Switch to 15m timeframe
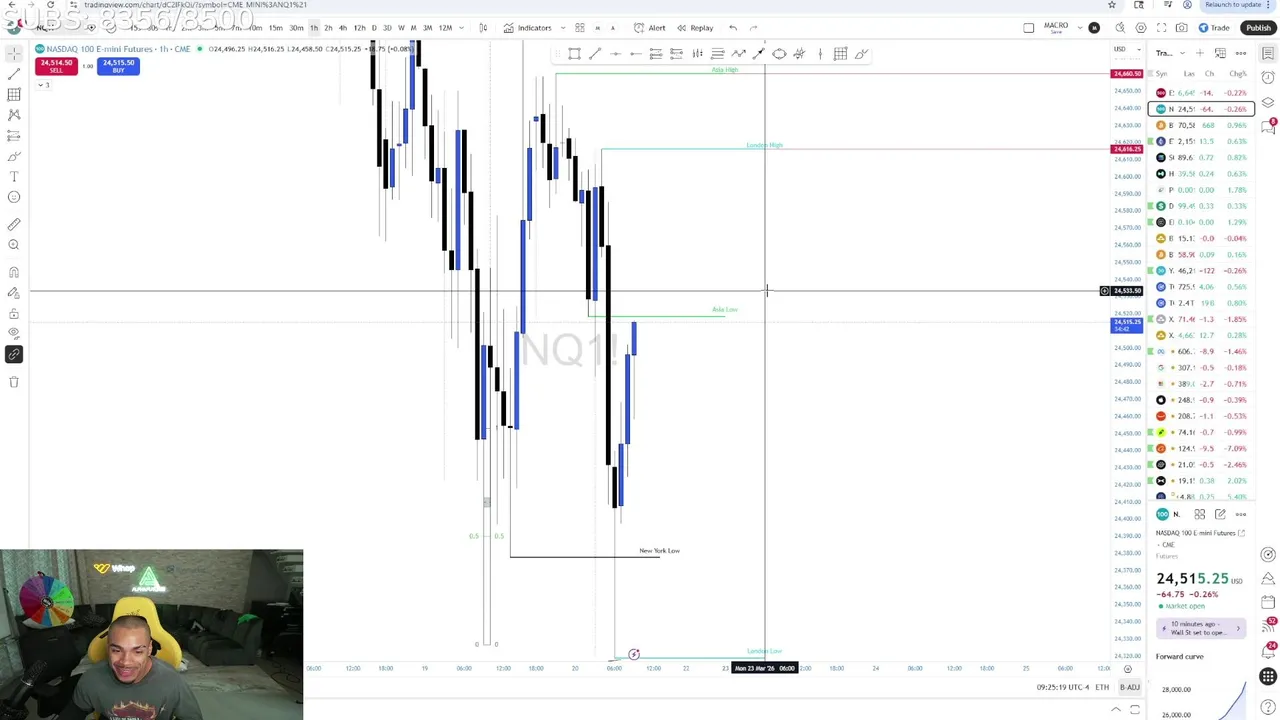This screenshot has height=720, width=1280. tap(275, 28)
